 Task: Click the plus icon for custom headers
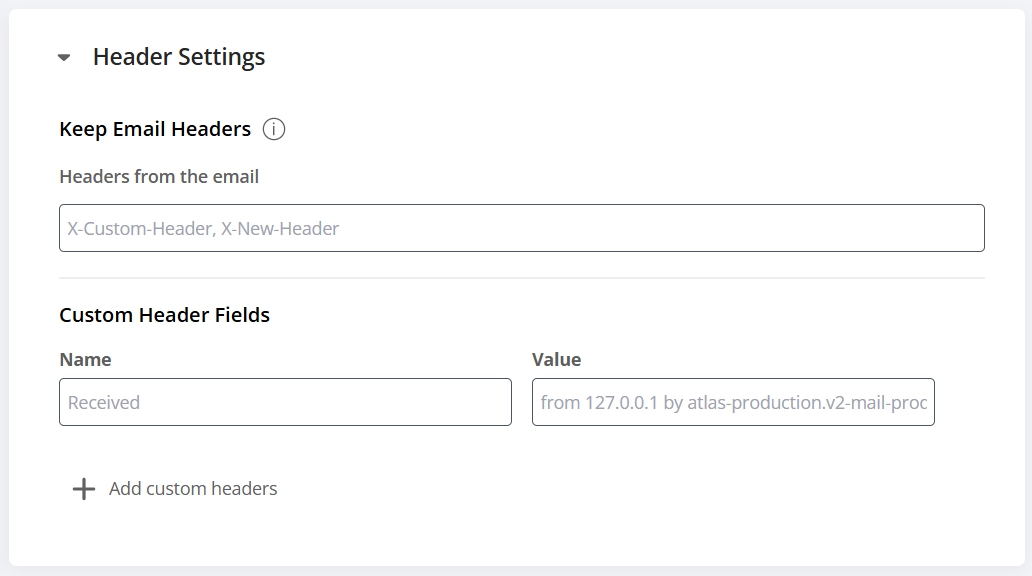(84, 489)
